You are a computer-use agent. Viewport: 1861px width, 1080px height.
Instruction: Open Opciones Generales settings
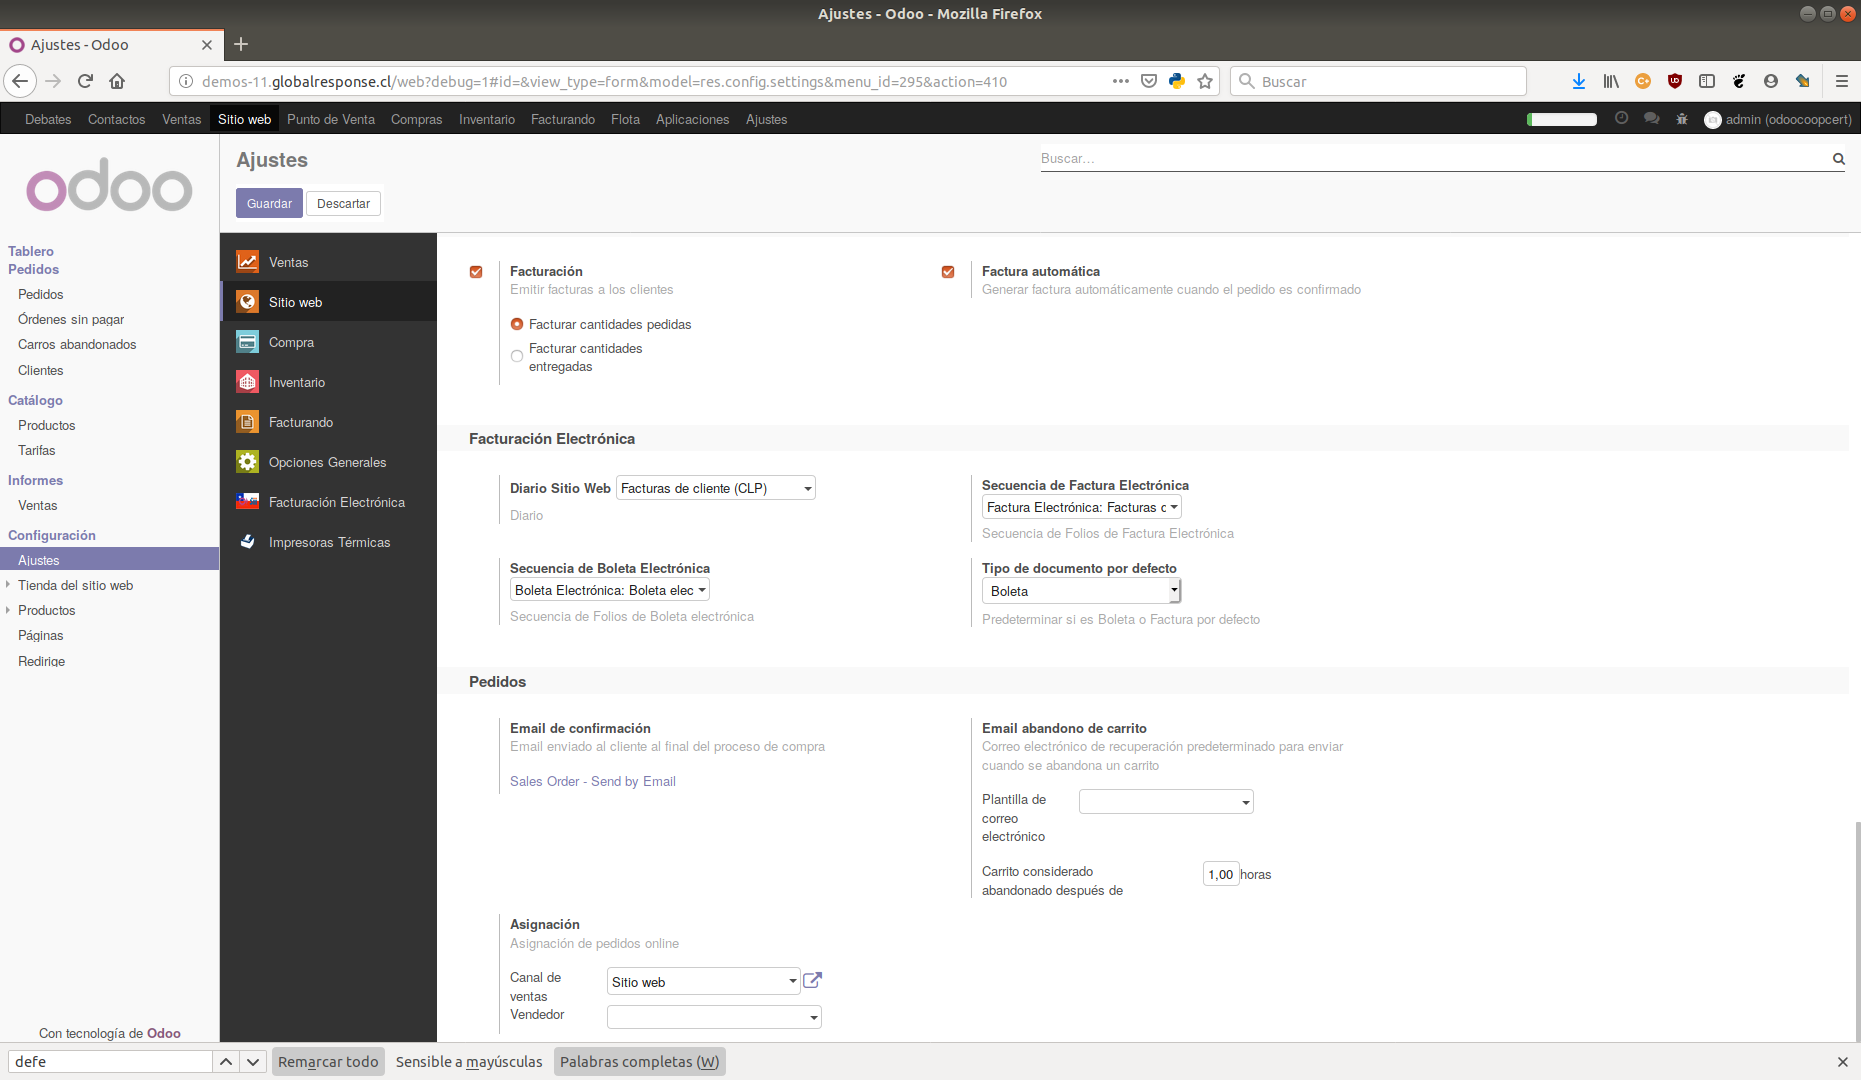click(x=327, y=462)
